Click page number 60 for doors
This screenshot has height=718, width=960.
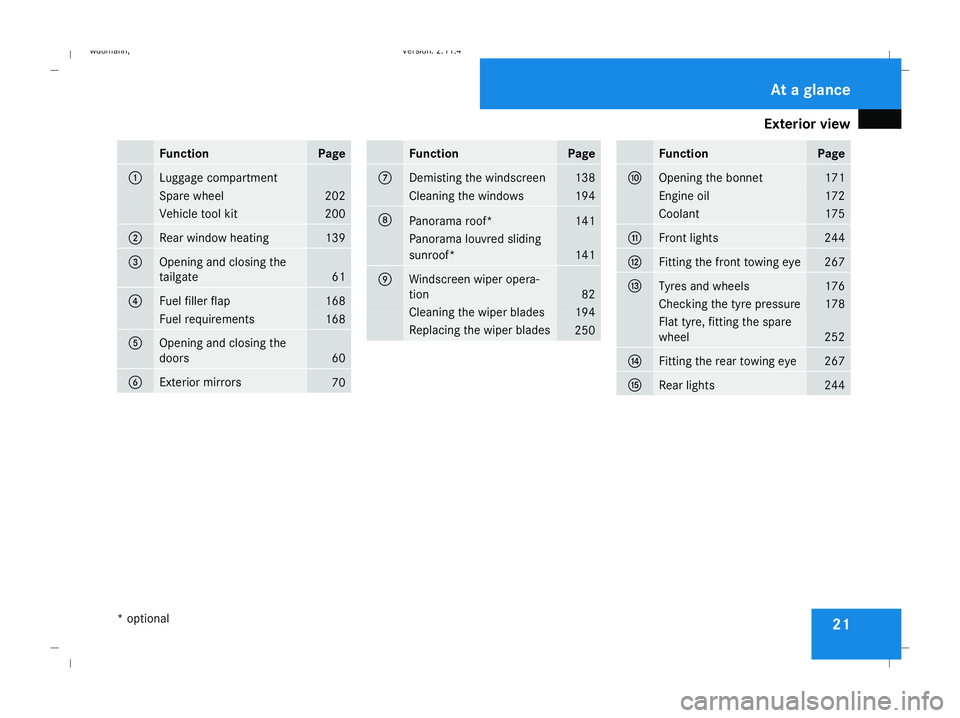(x=339, y=358)
